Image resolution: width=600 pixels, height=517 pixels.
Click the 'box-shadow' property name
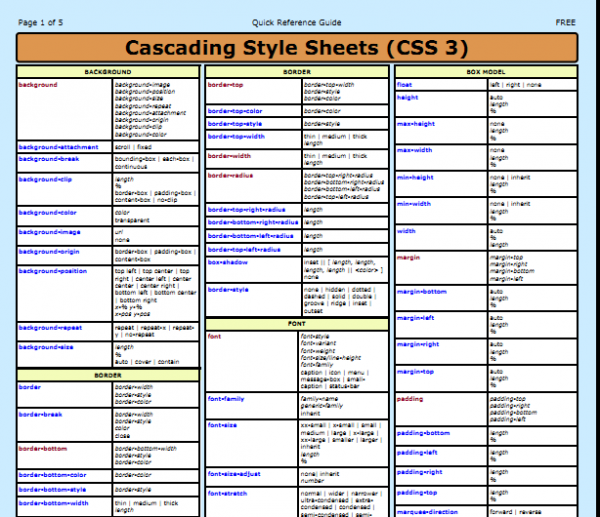click(x=228, y=262)
